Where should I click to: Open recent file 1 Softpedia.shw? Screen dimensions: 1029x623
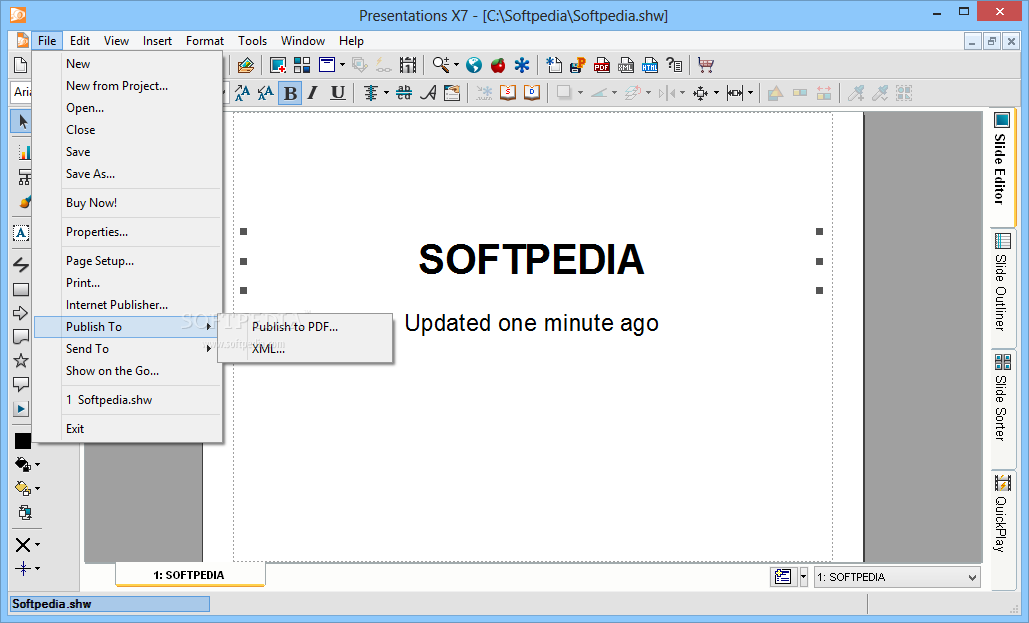tap(109, 400)
